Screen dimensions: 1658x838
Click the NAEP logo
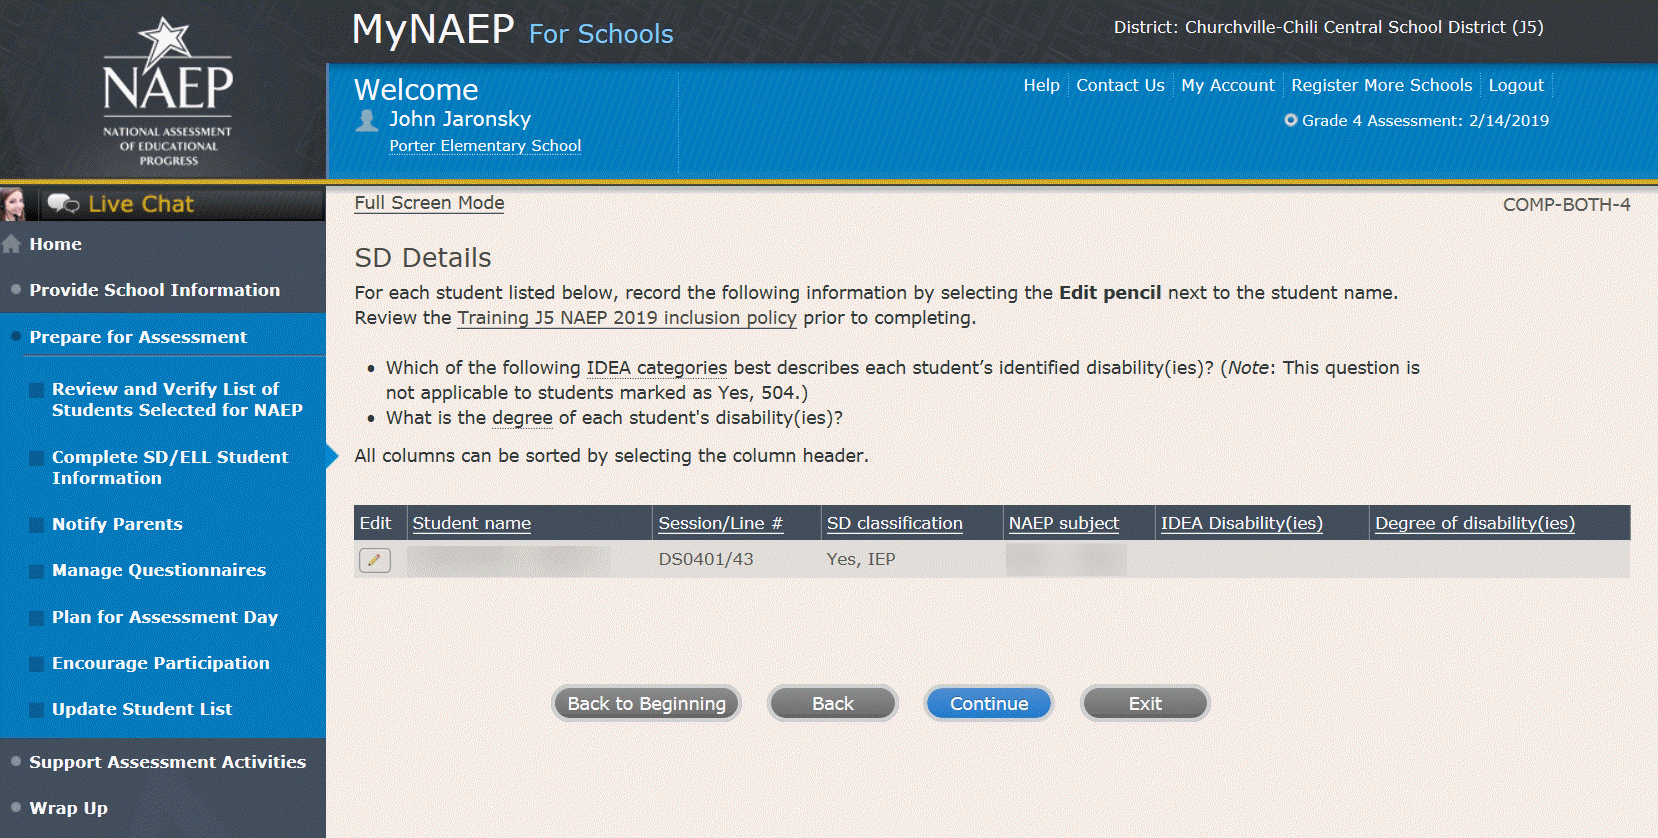pos(167,91)
